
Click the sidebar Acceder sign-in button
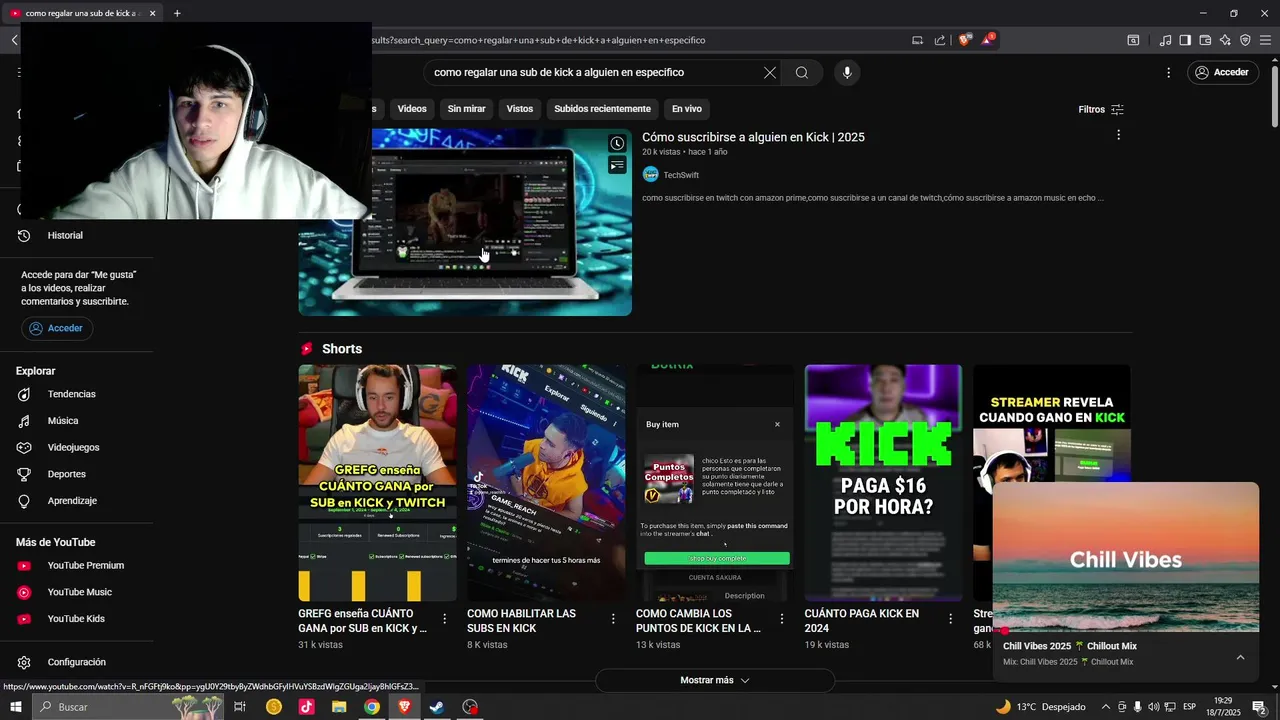[x=57, y=328]
